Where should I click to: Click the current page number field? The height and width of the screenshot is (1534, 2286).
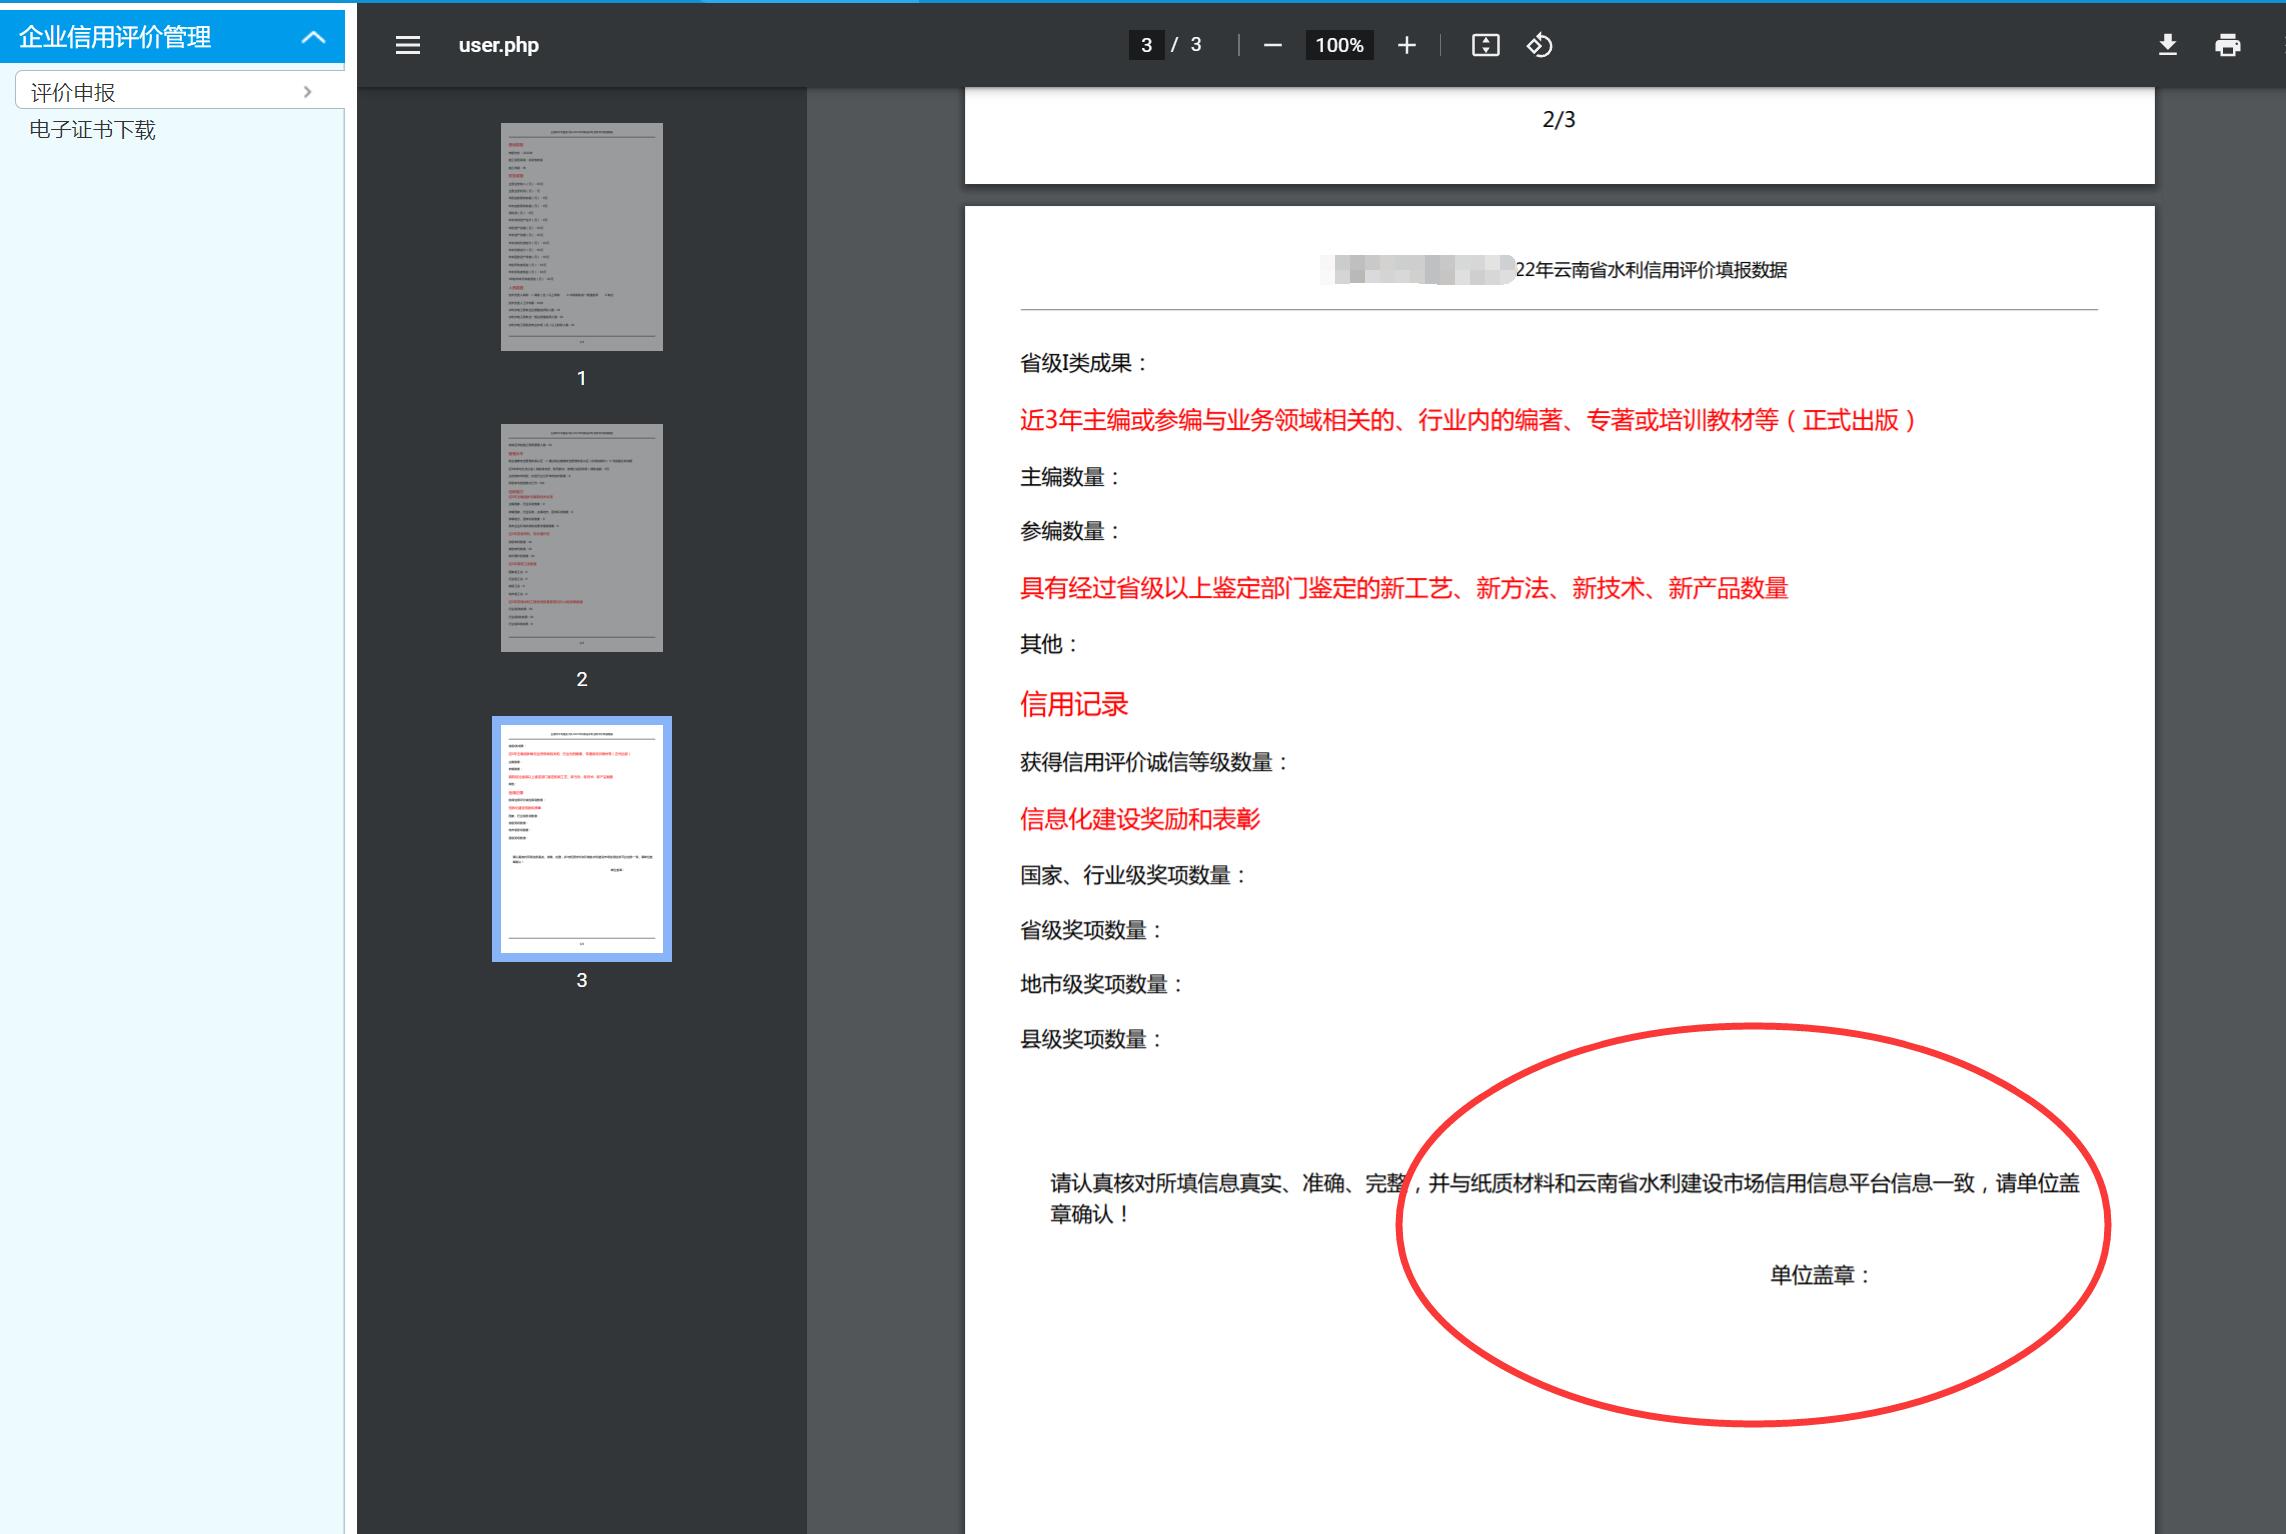[1146, 45]
